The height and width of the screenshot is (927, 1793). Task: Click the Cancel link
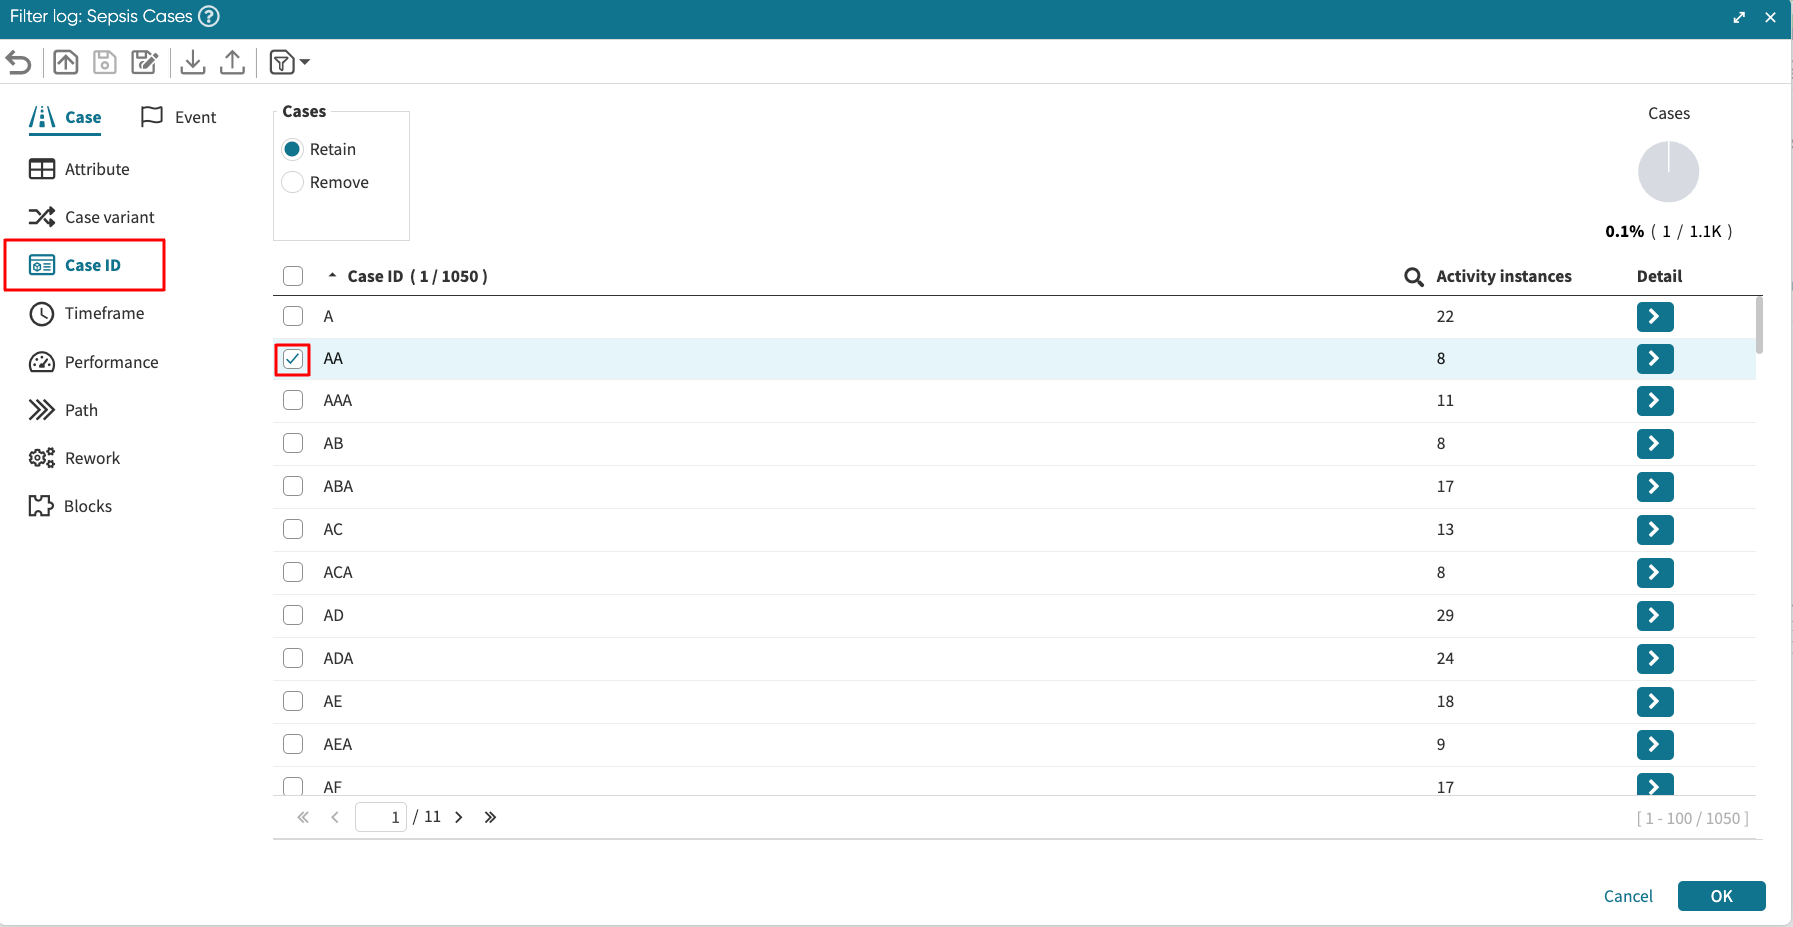coord(1627,896)
